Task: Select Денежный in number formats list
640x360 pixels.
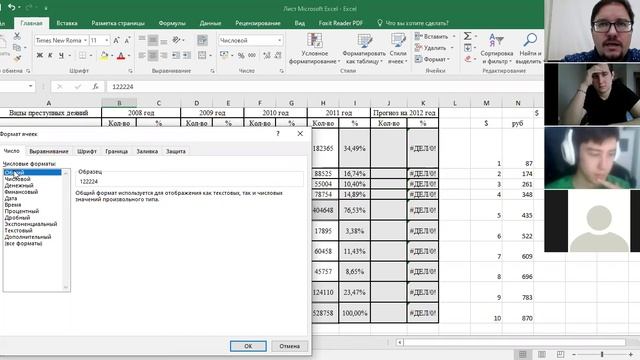Action: [x=19, y=185]
